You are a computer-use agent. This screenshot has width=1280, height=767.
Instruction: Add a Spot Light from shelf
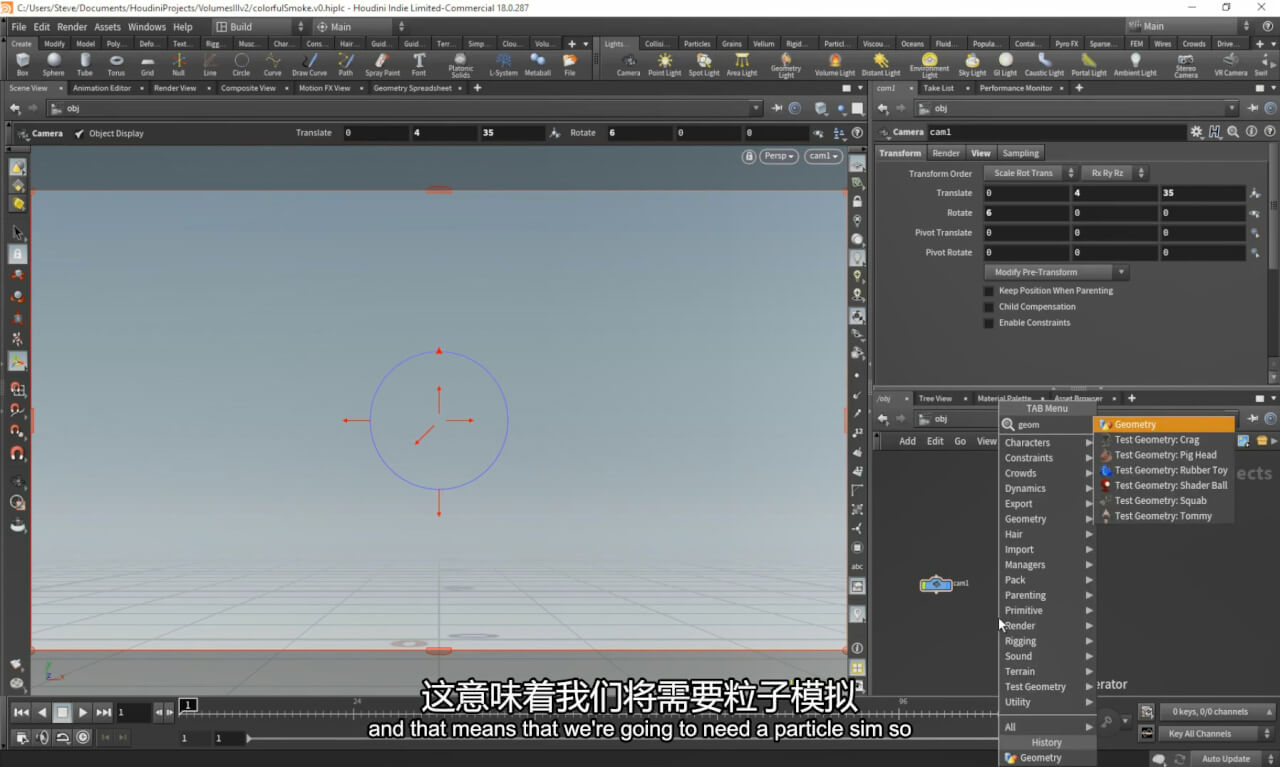coord(704,65)
